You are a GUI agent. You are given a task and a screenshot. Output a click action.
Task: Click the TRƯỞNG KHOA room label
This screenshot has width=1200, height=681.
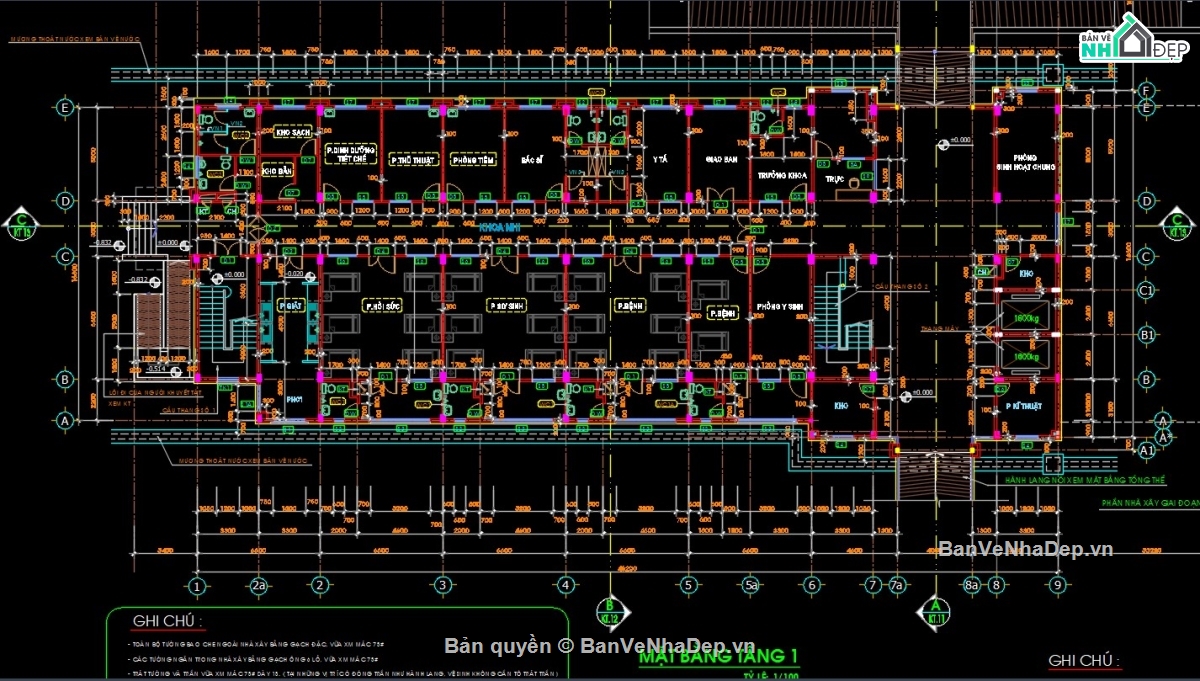(x=781, y=175)
